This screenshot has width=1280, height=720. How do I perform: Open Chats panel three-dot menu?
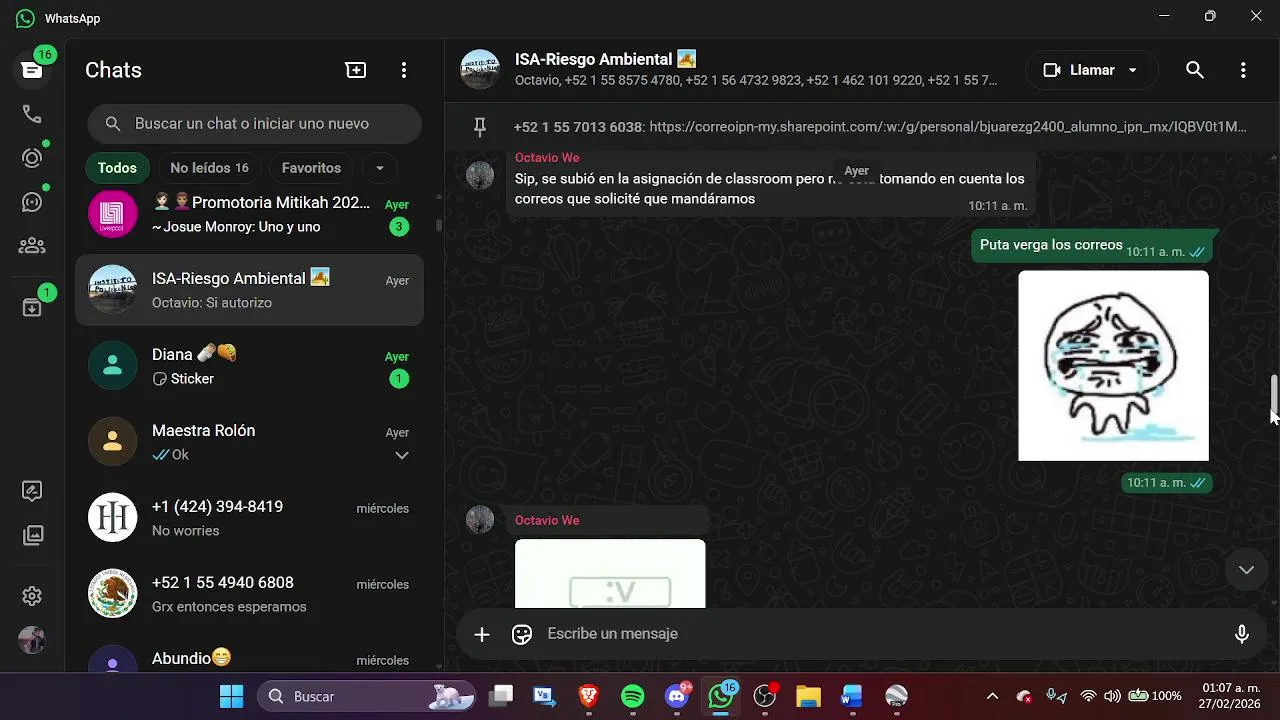(x=404, y=70)
